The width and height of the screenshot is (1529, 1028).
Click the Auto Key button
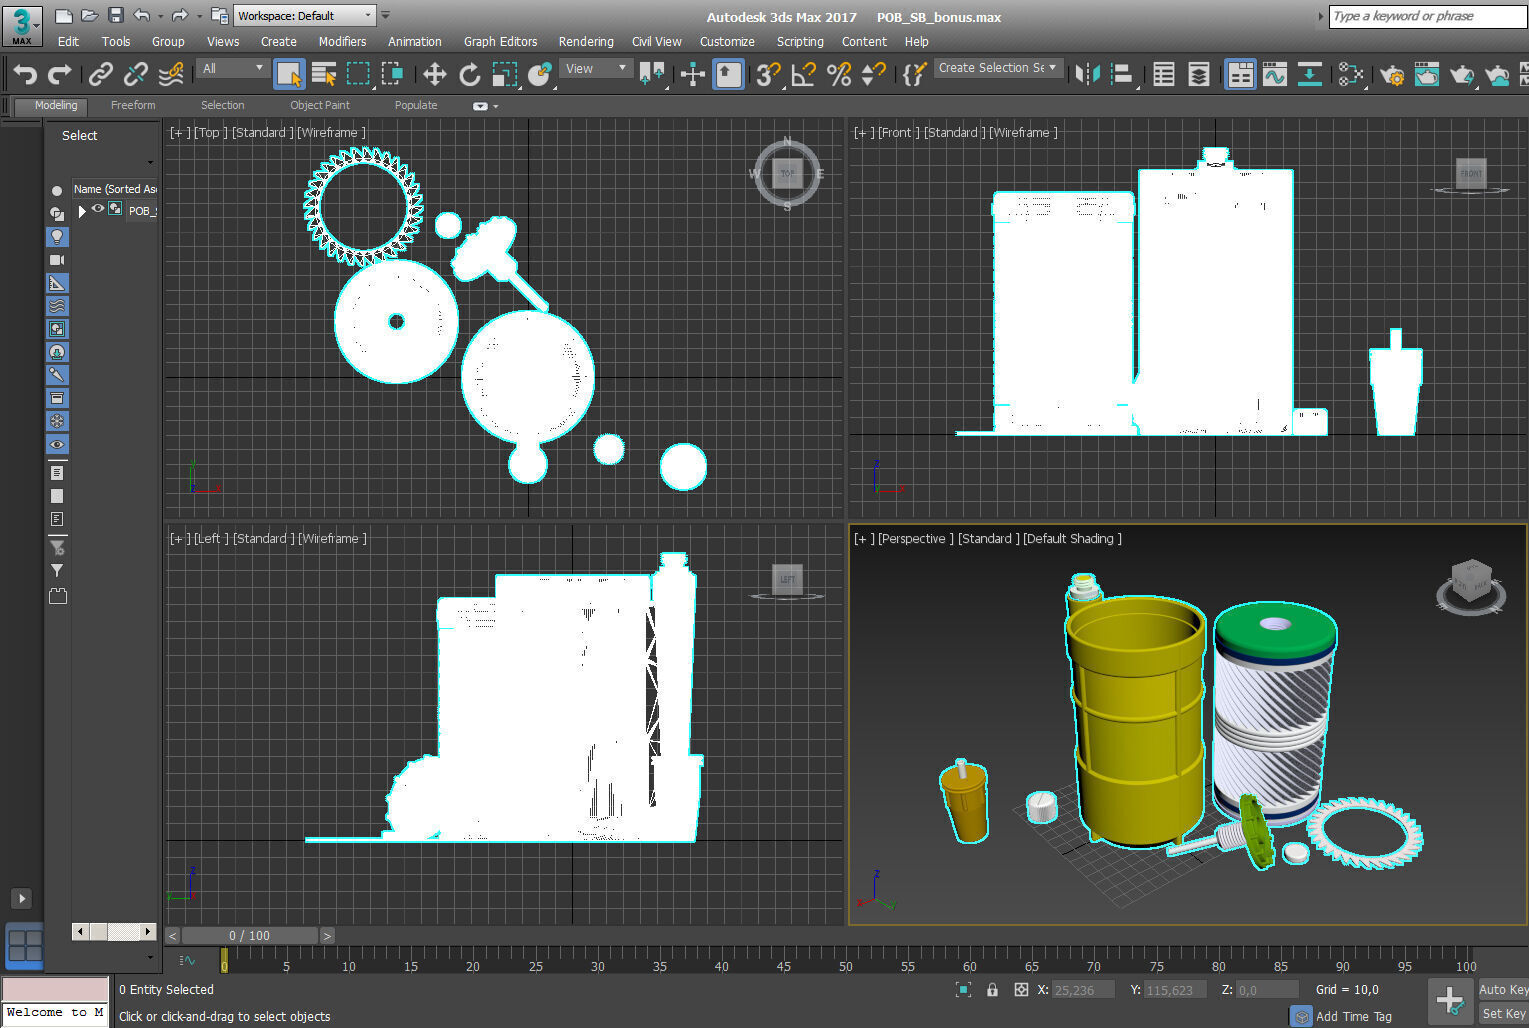point(1503,990)
